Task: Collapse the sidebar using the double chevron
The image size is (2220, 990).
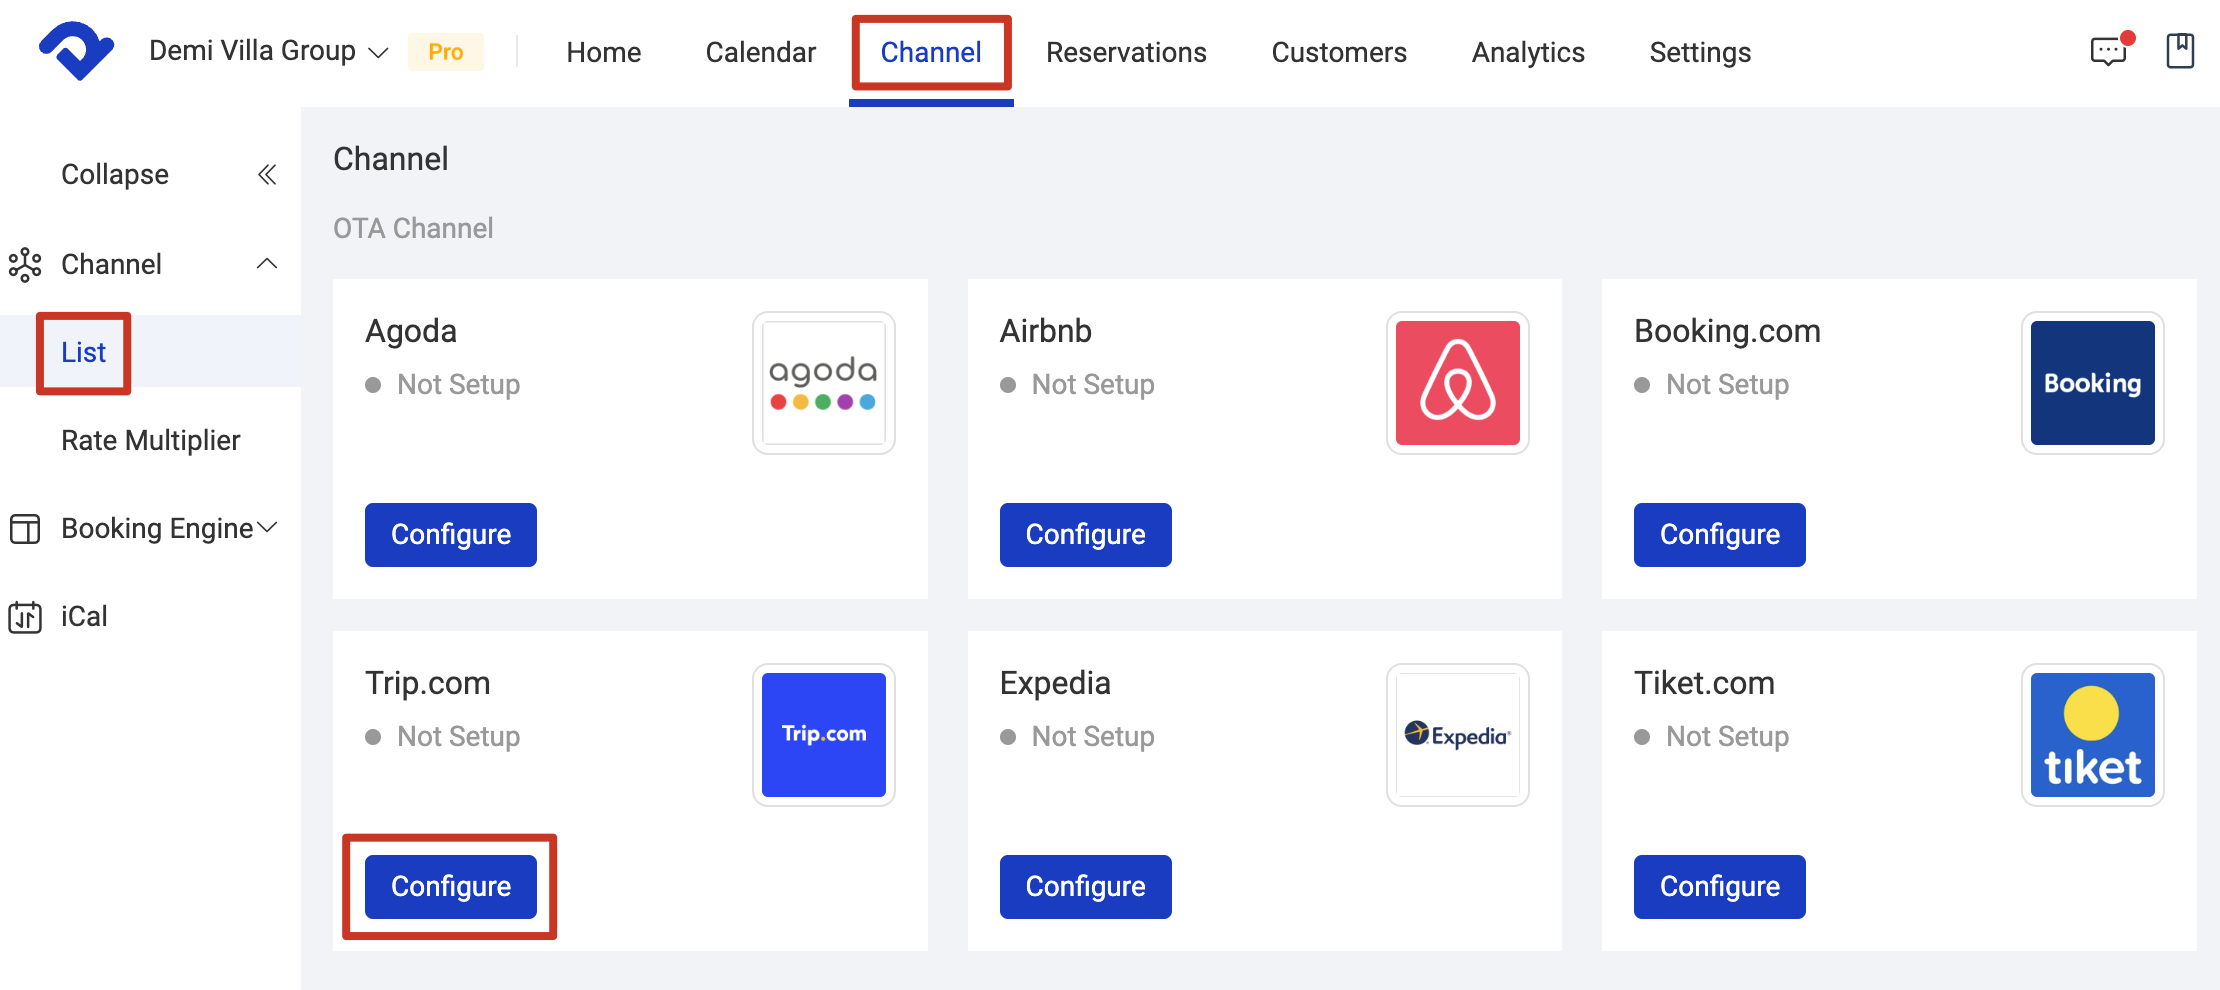Action: coord(267,174)
